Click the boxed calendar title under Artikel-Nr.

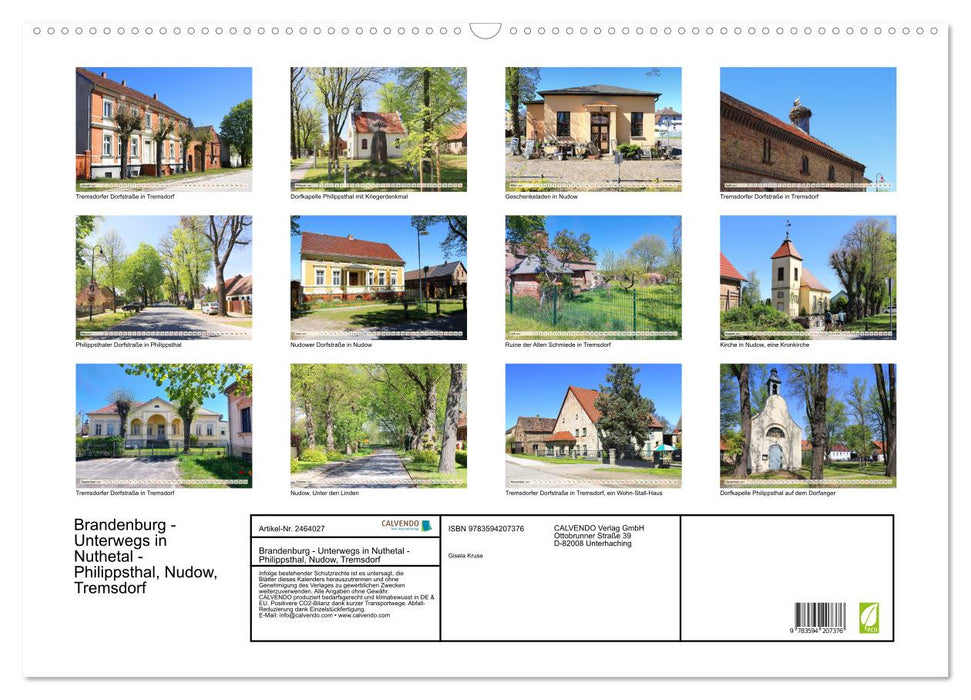[x=334, y=554]
